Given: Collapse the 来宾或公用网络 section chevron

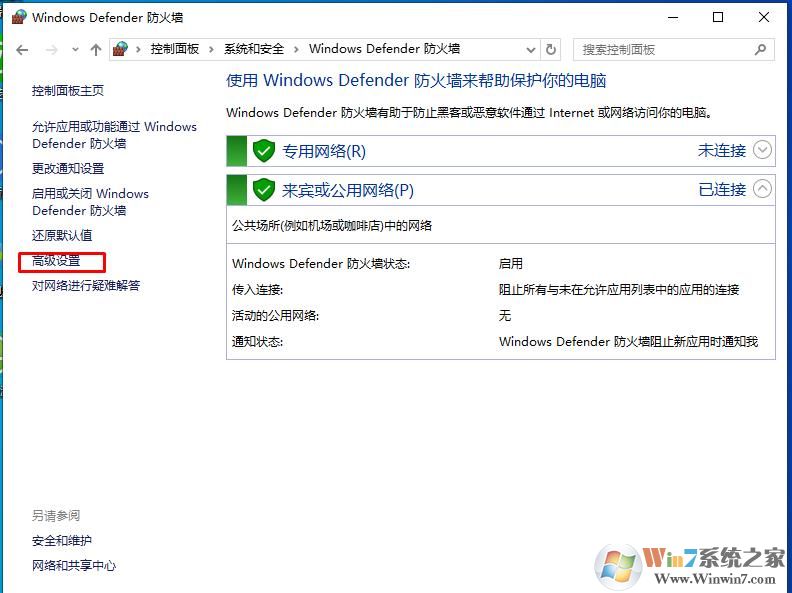Looking at the screenshot, I should (x=762, y=189).
